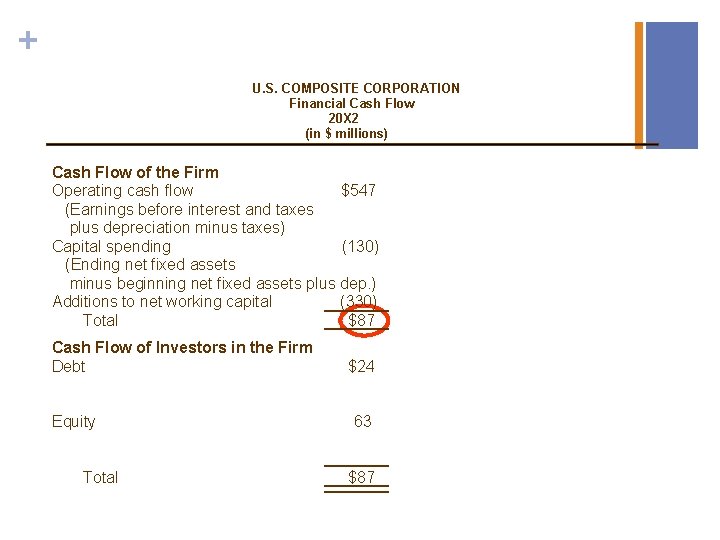Screen dimensions: 720x540
Task: Click the Debt row label
Action: tap(69, 366)
